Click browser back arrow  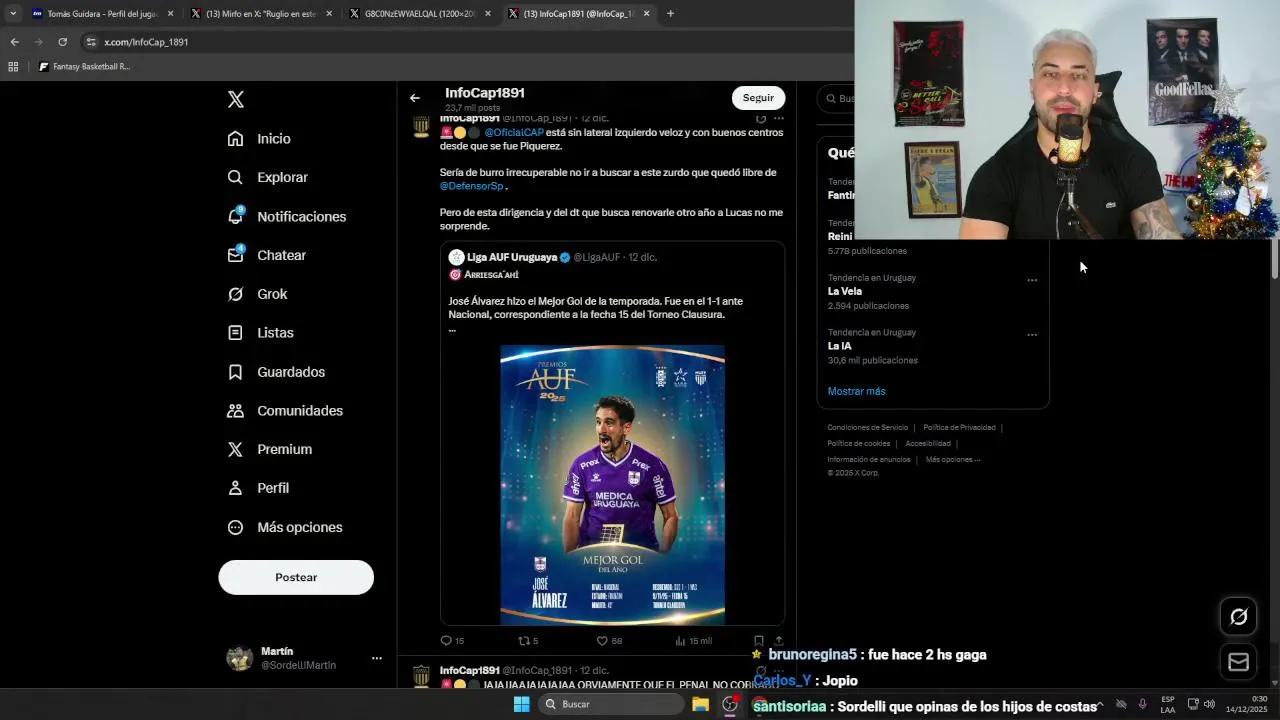(x=14, y=42)
